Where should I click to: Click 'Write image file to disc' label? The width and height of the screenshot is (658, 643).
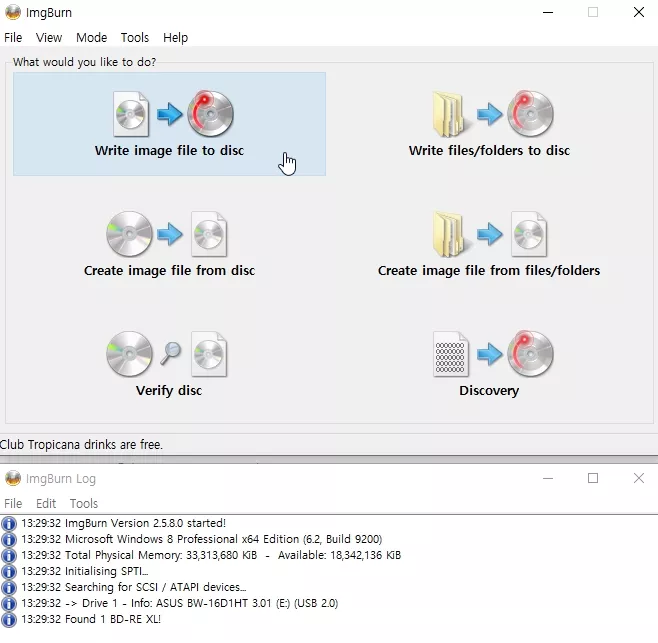[169, 151]
